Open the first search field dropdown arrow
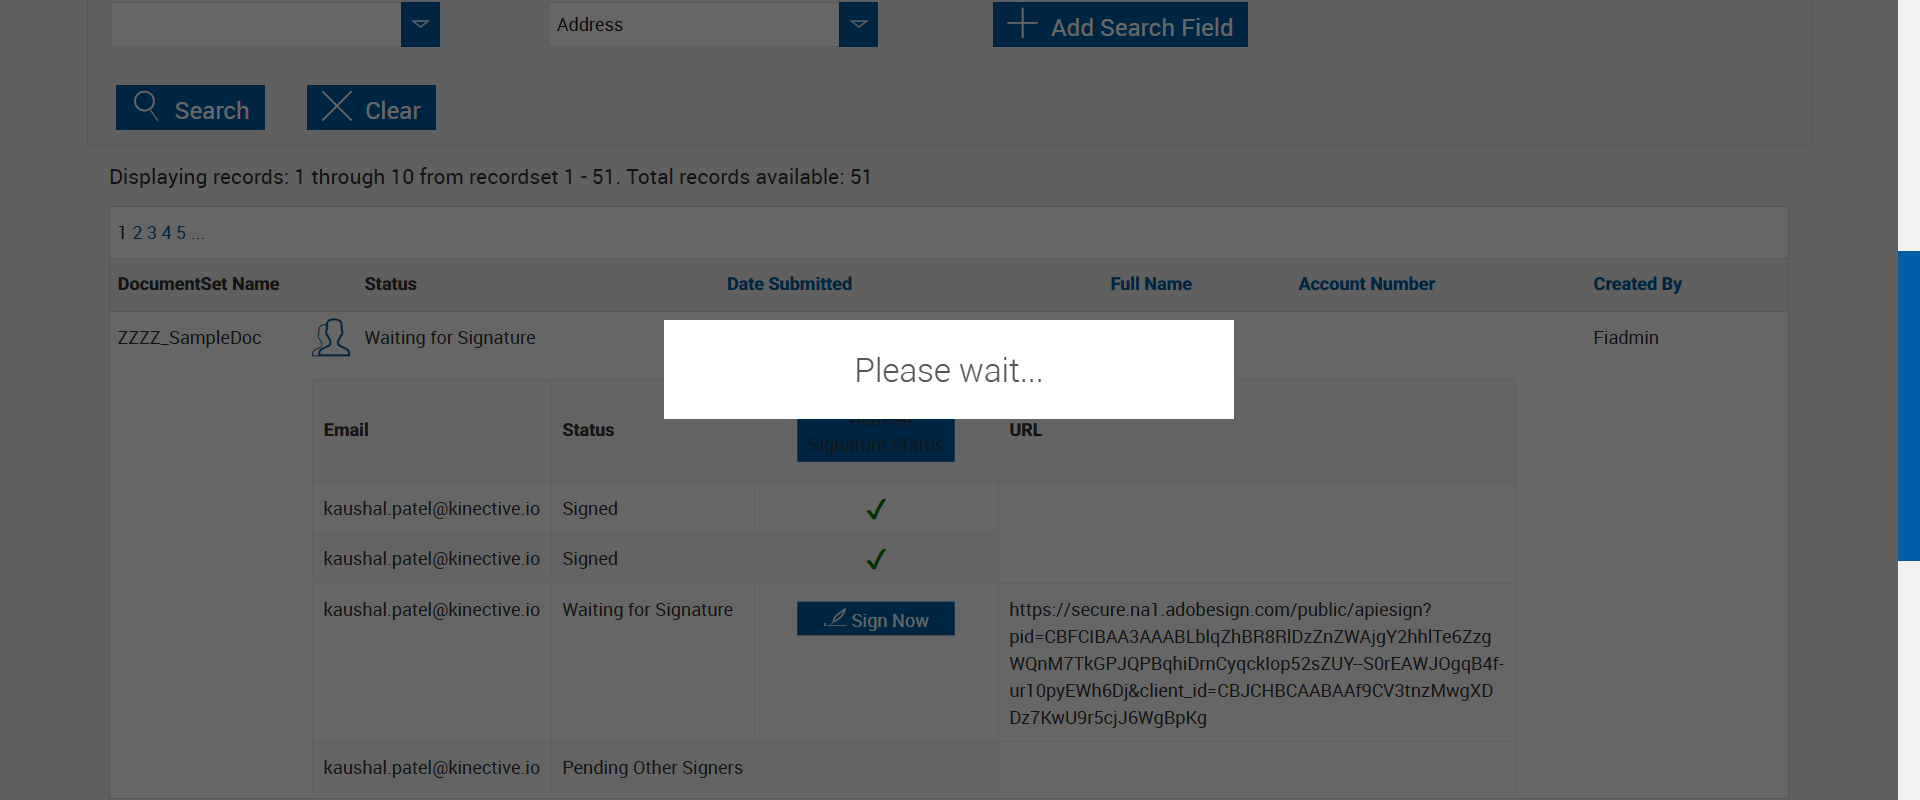The width and height of the screenshot is (1920, 800). pos(420,24)
